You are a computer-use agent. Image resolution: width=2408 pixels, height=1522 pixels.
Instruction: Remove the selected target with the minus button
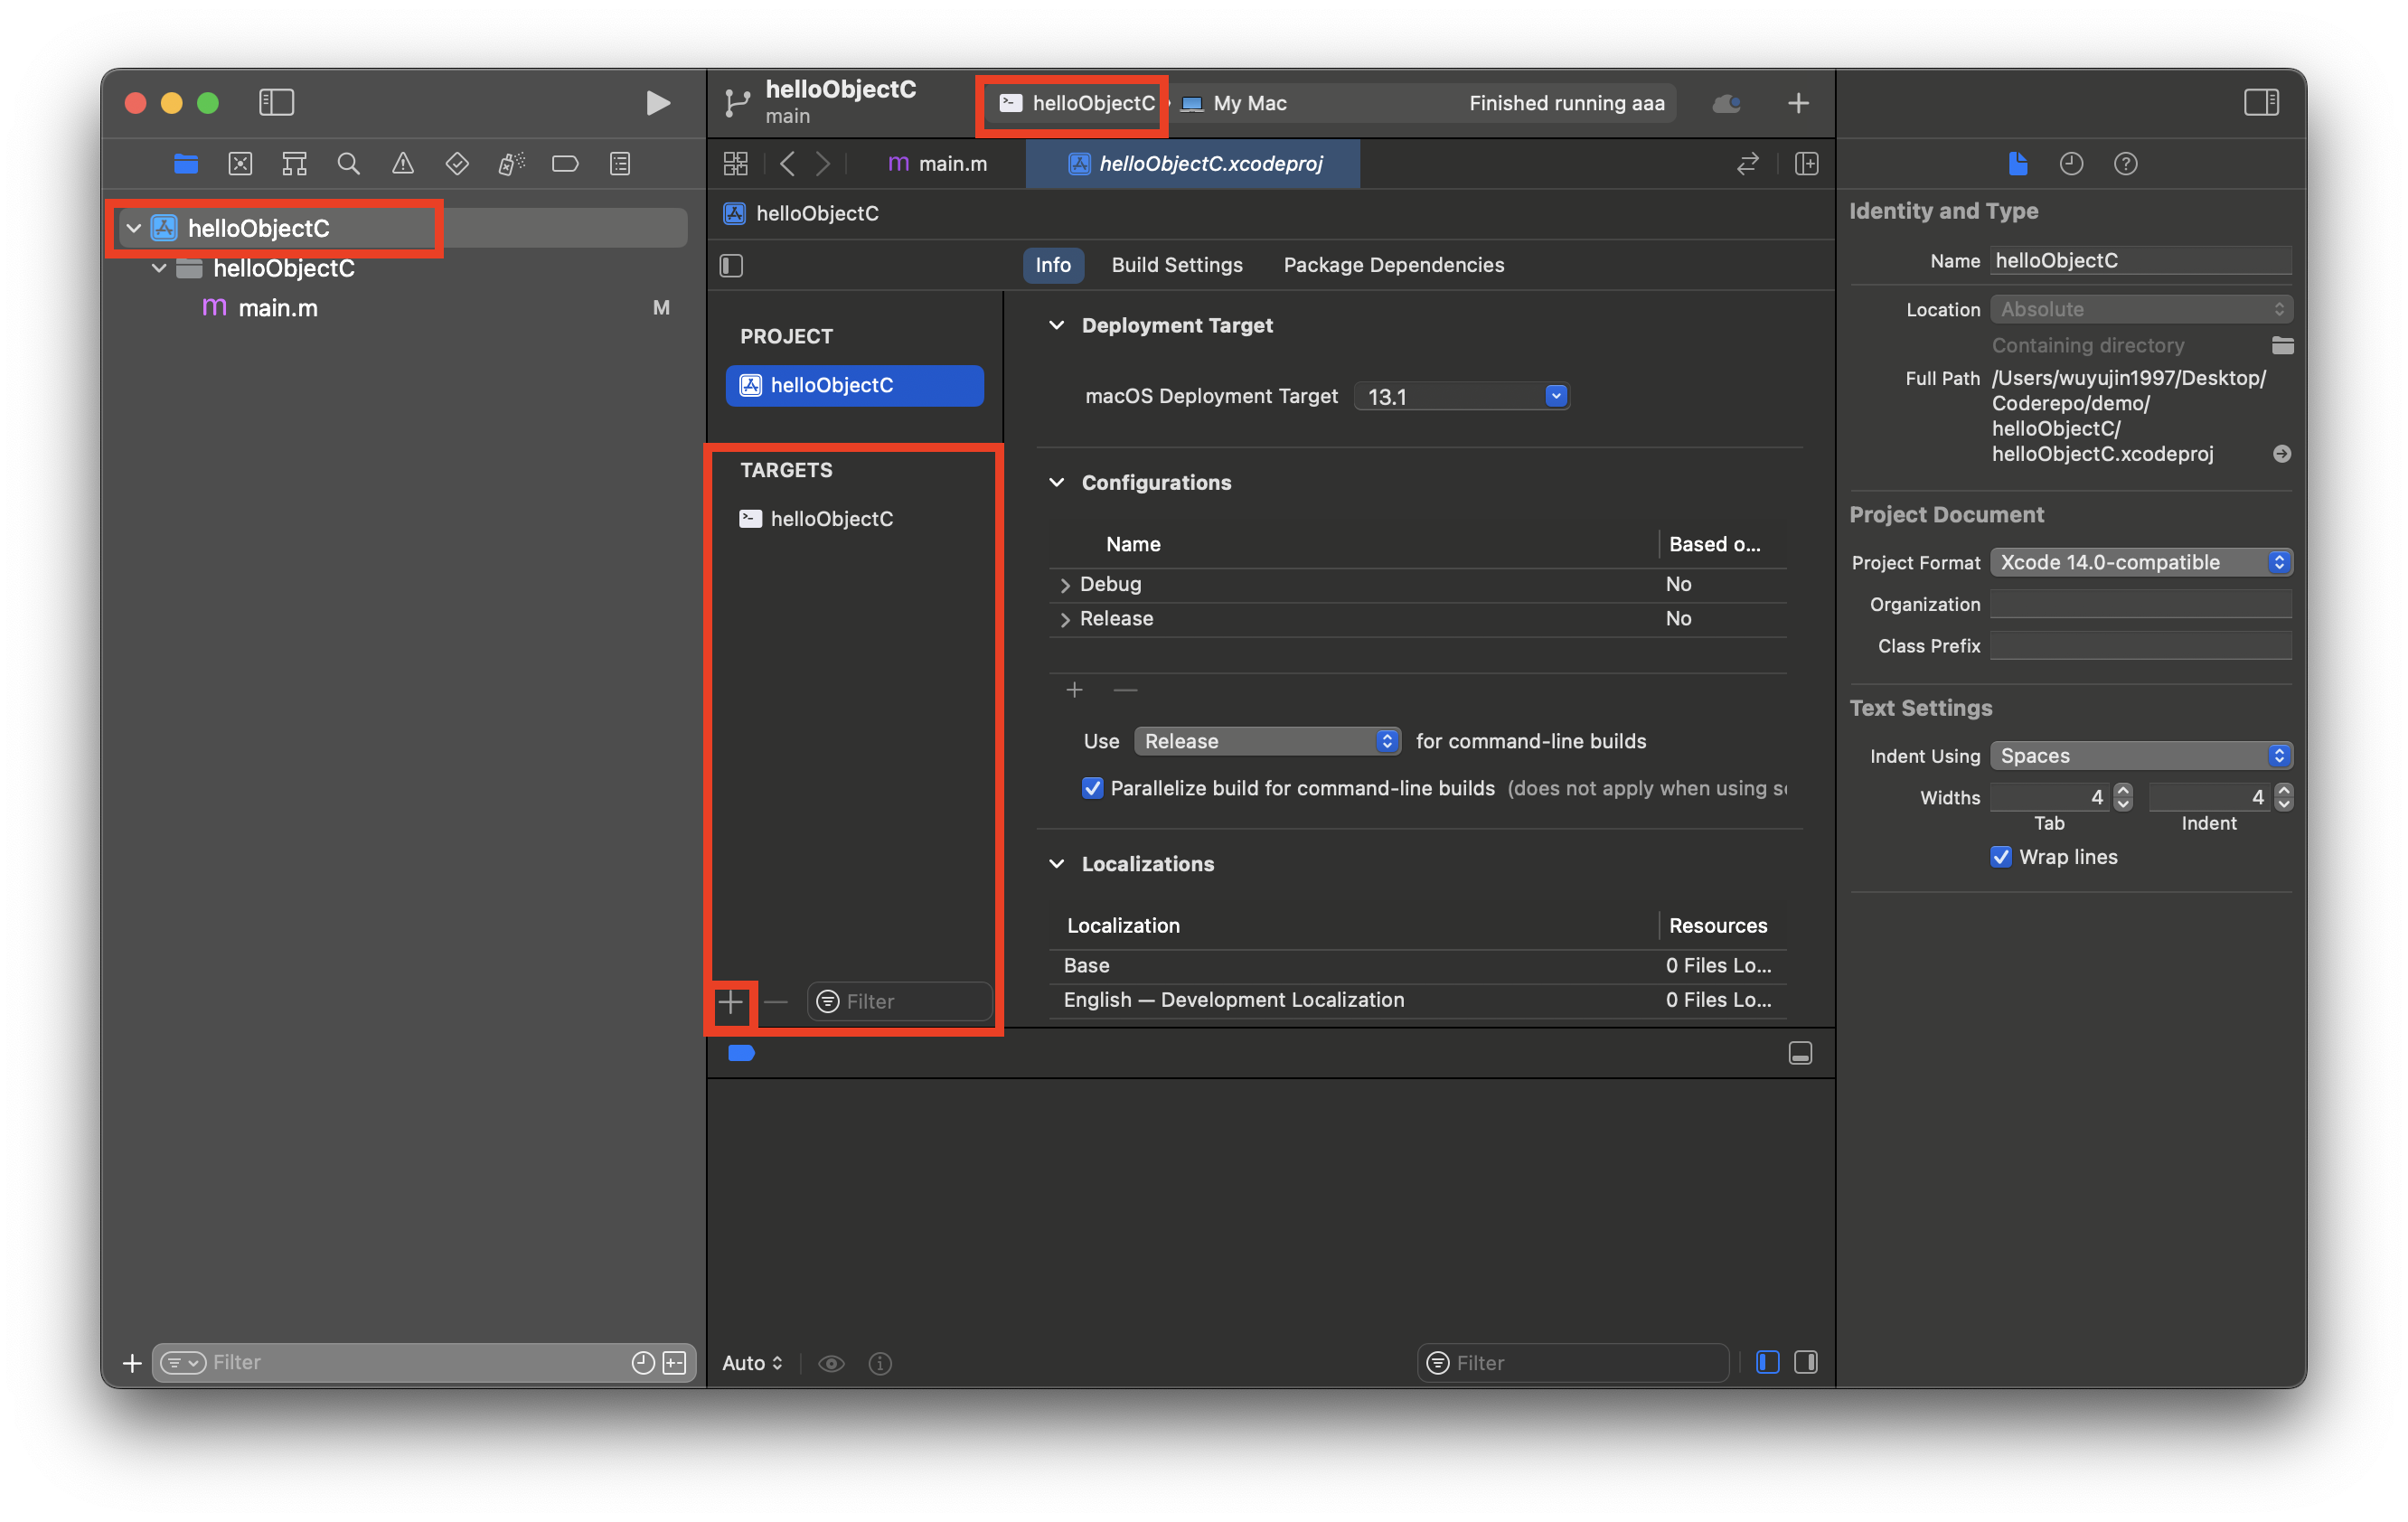(x=776, y=1002)
